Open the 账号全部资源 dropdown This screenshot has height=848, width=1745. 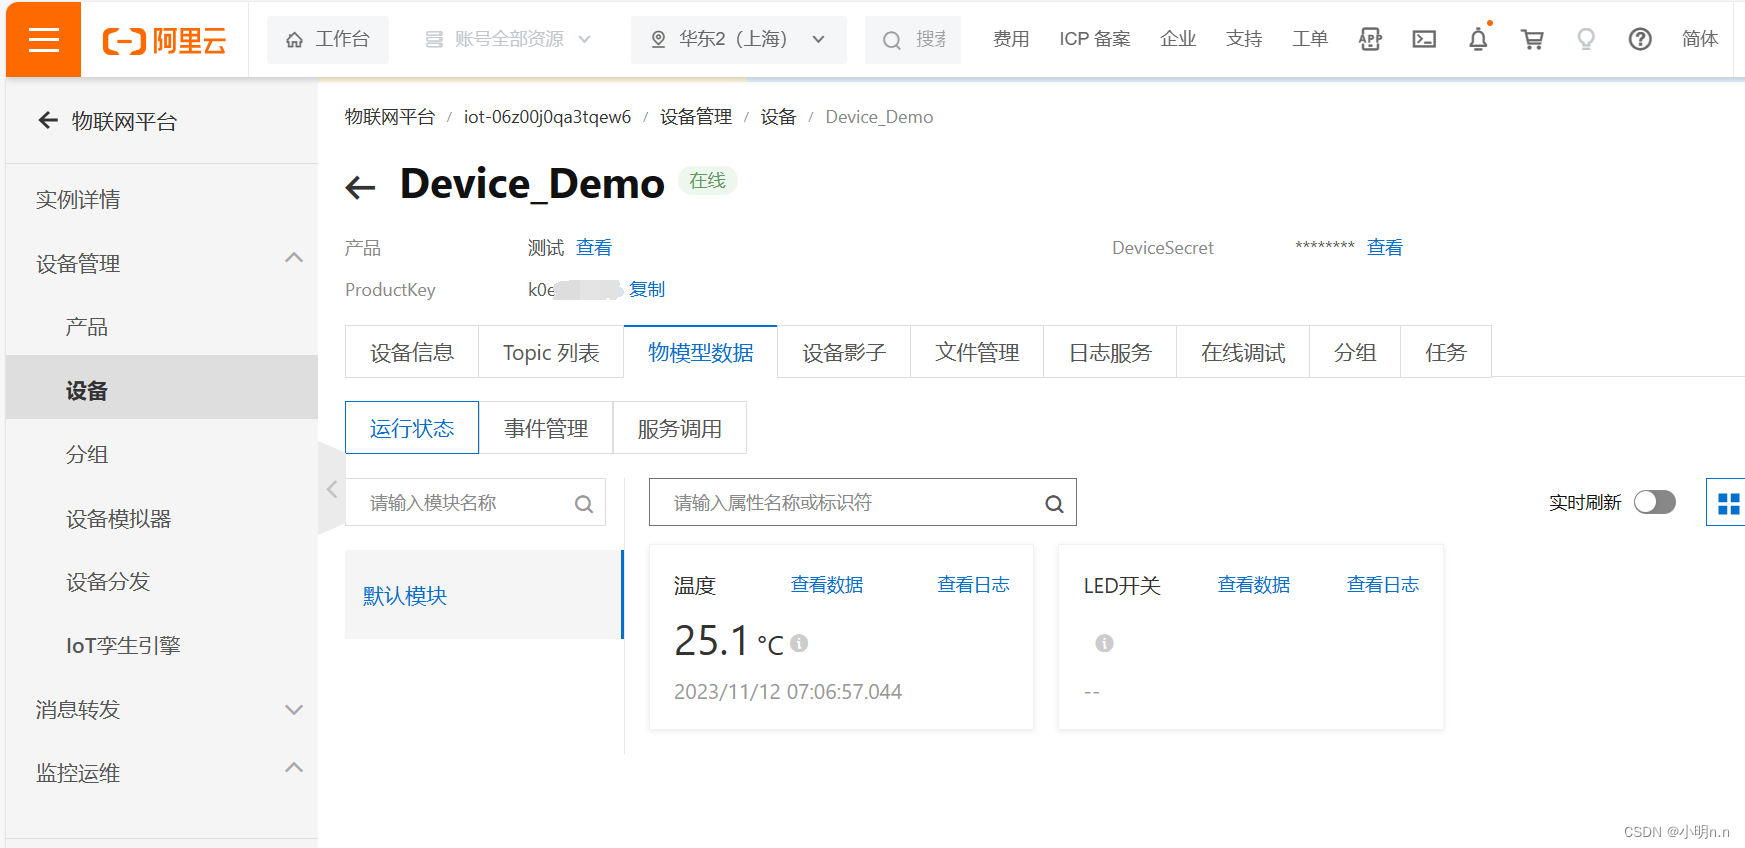pos(508,39)
